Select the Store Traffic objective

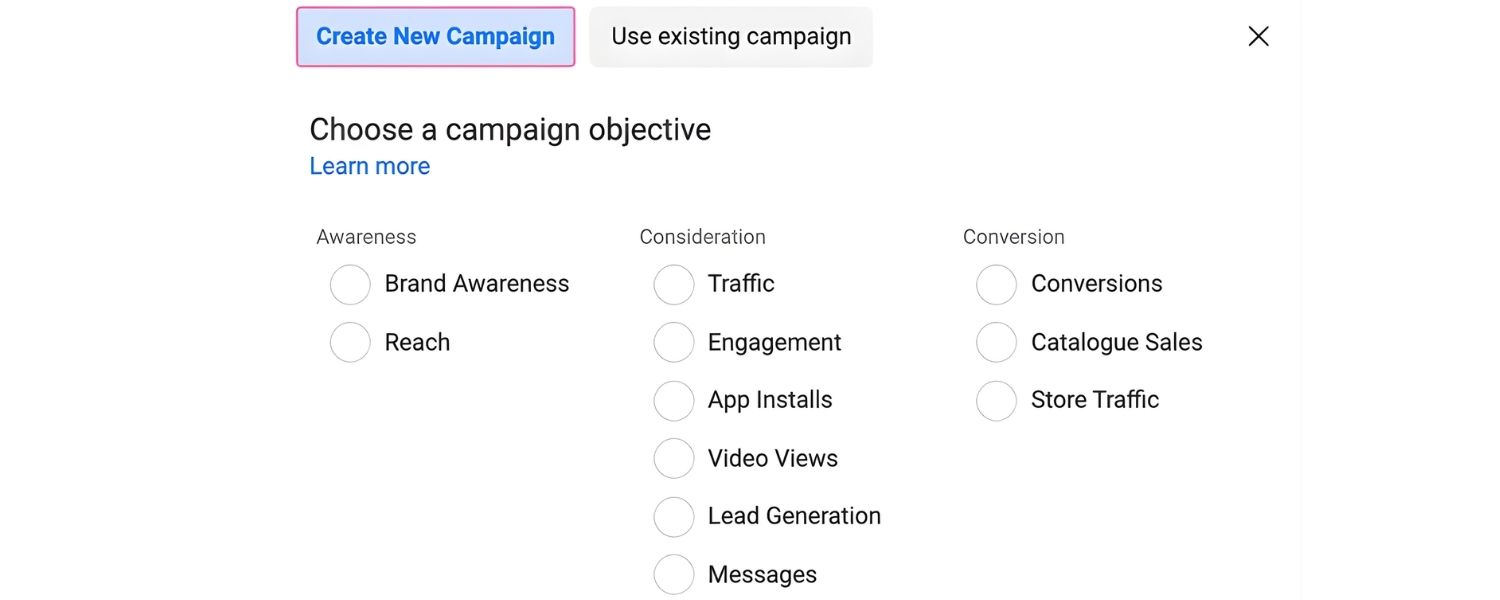996,400
